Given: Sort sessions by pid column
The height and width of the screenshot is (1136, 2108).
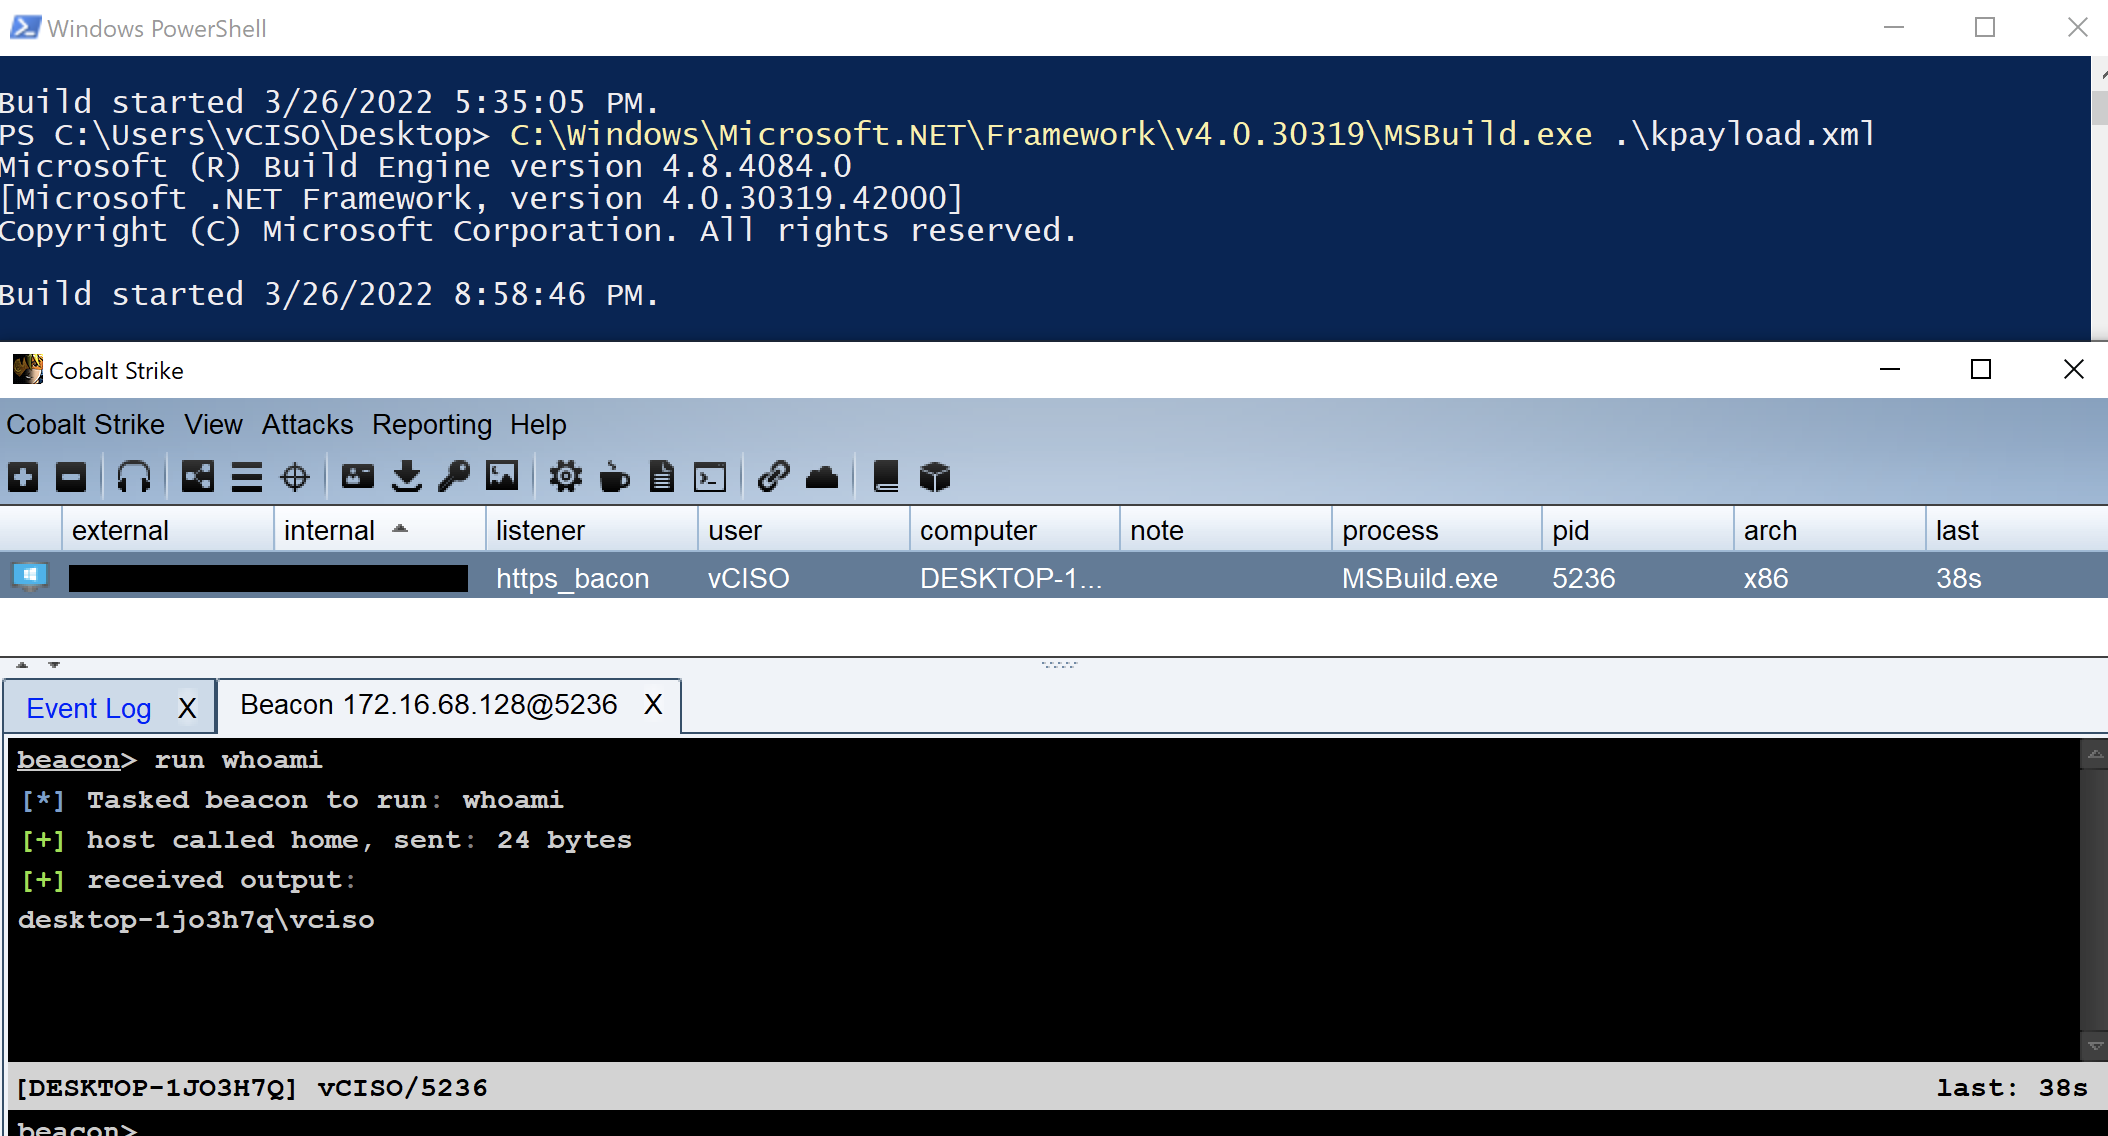Looking at the screenshot, I should (1638, 530).
